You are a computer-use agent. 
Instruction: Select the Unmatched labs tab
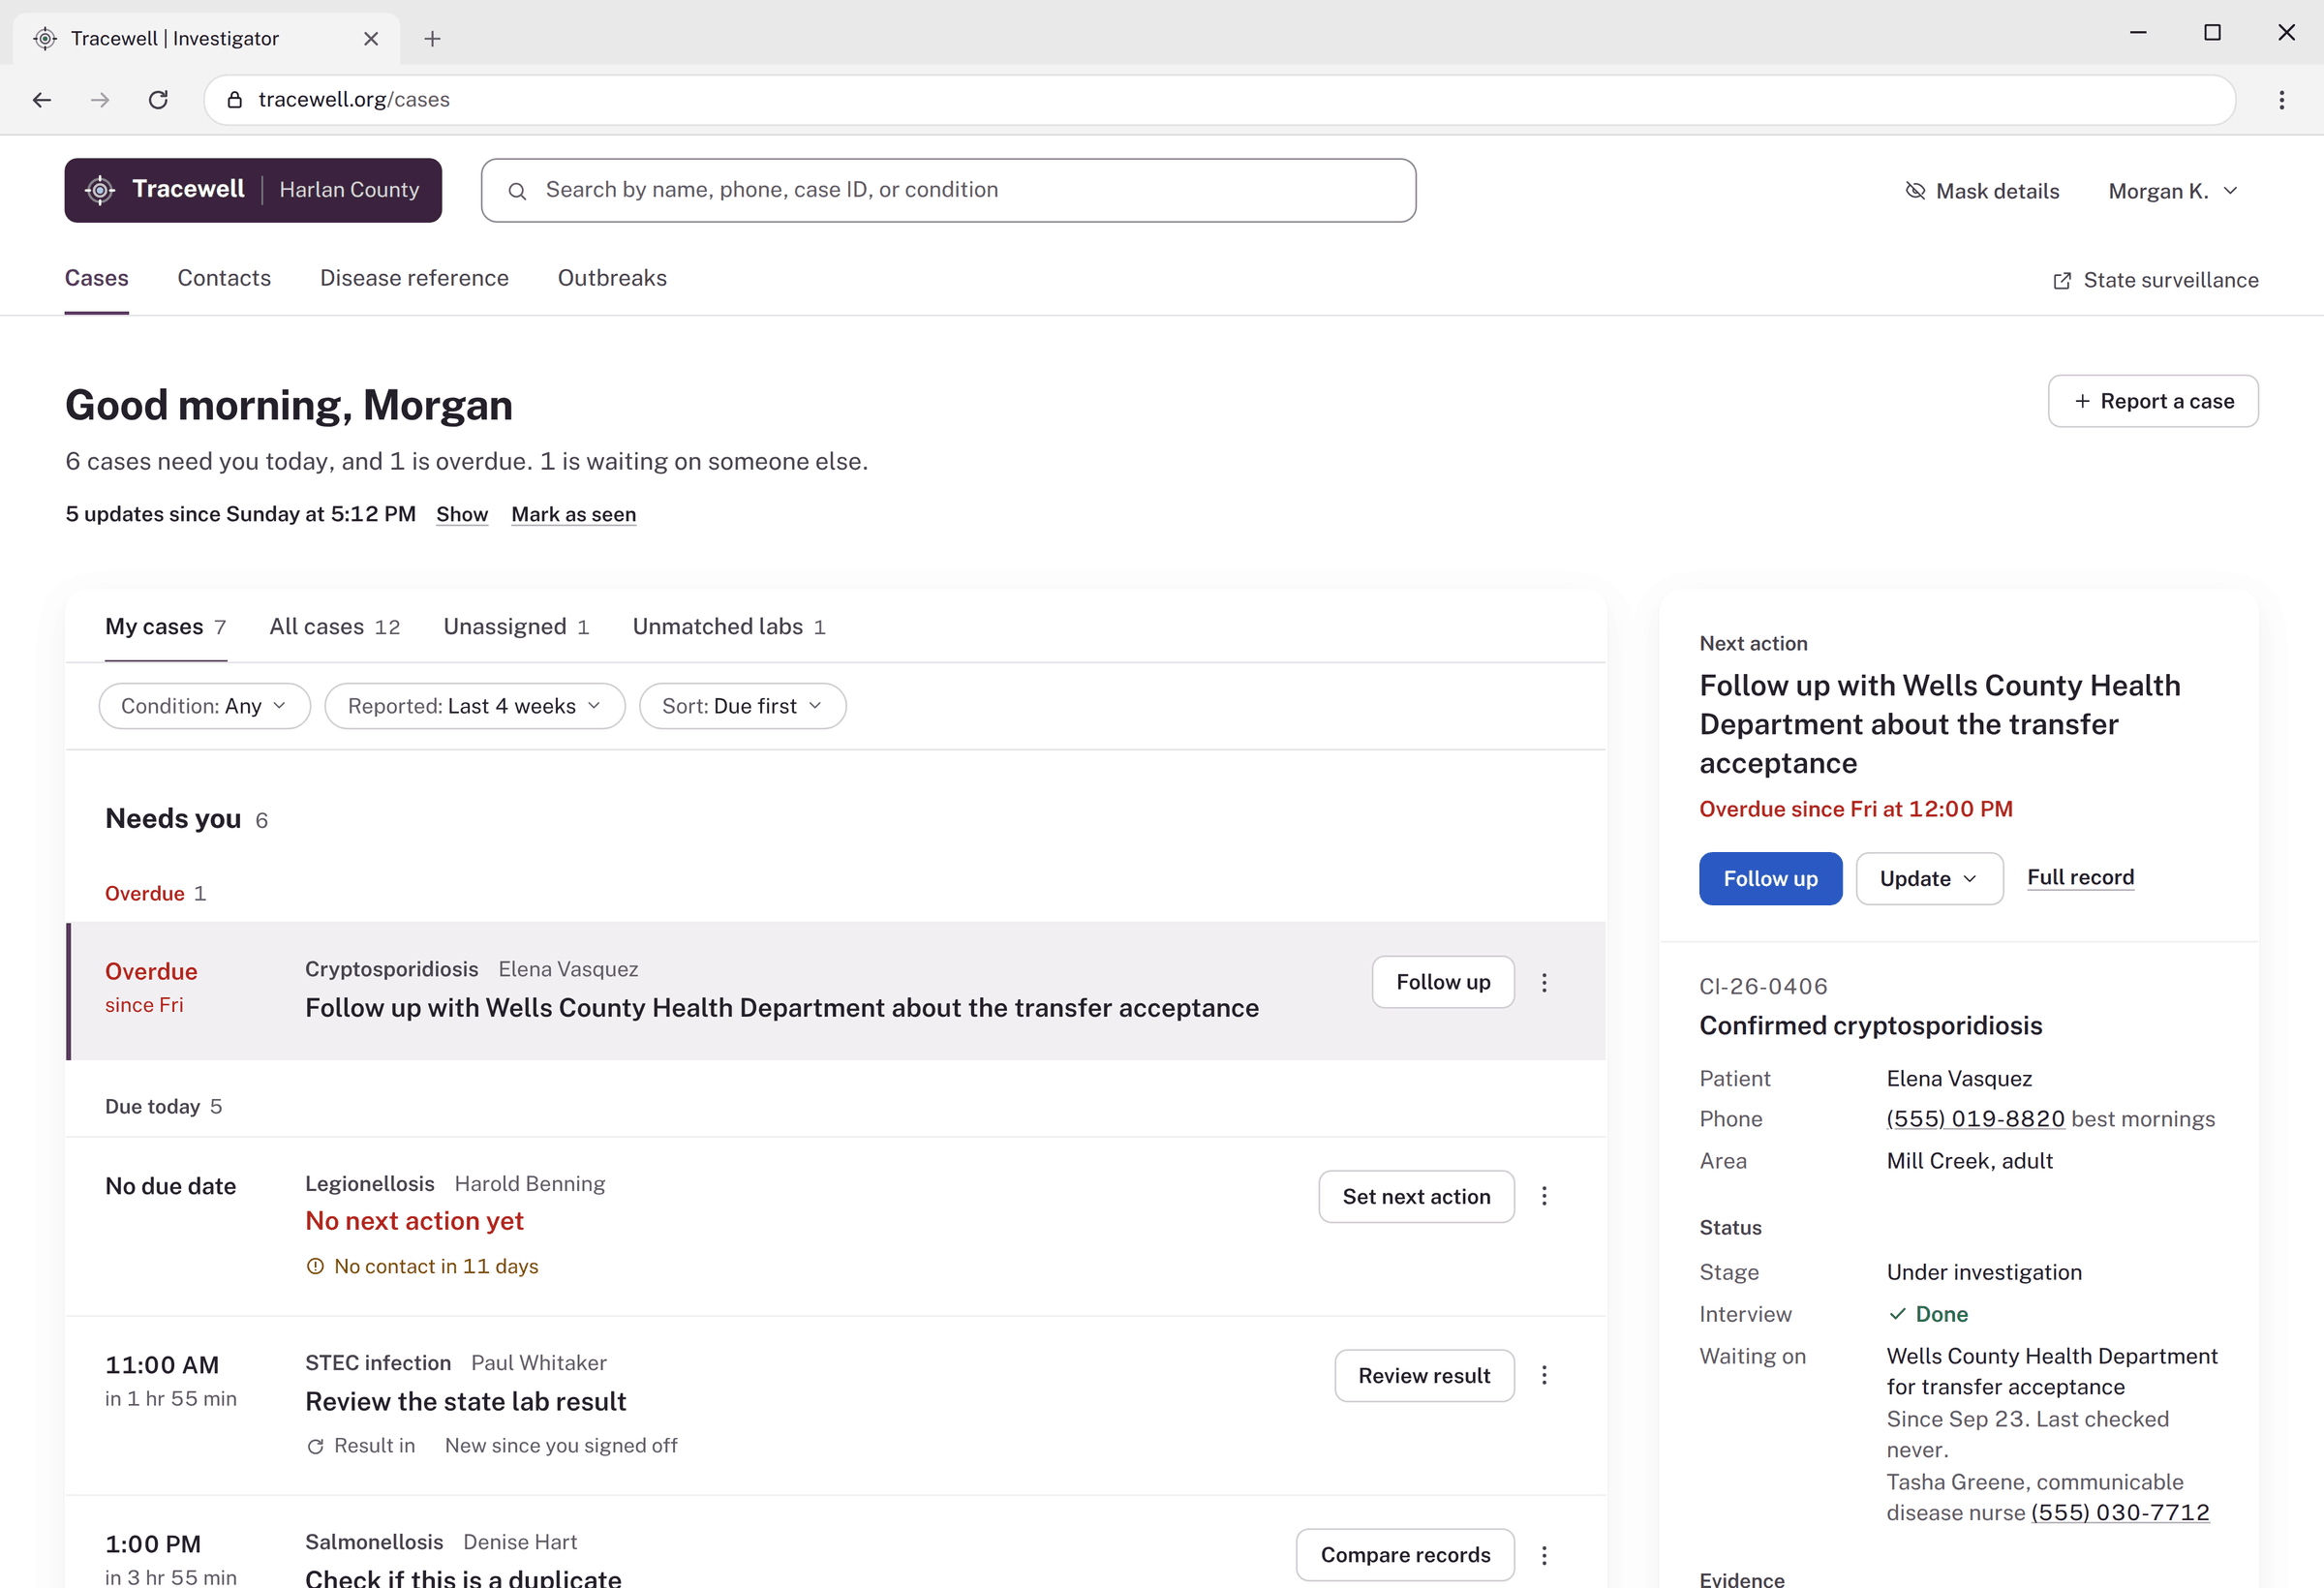click(x=729, y=627)
